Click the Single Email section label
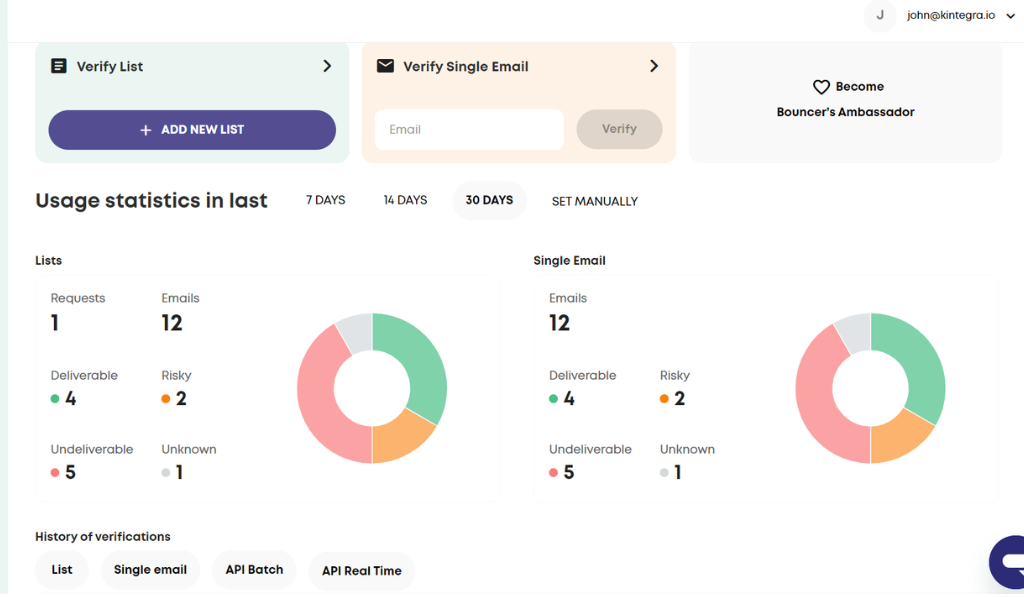Image resolution: width=1024 pixels, height=597 pixels. pos(569,261)
